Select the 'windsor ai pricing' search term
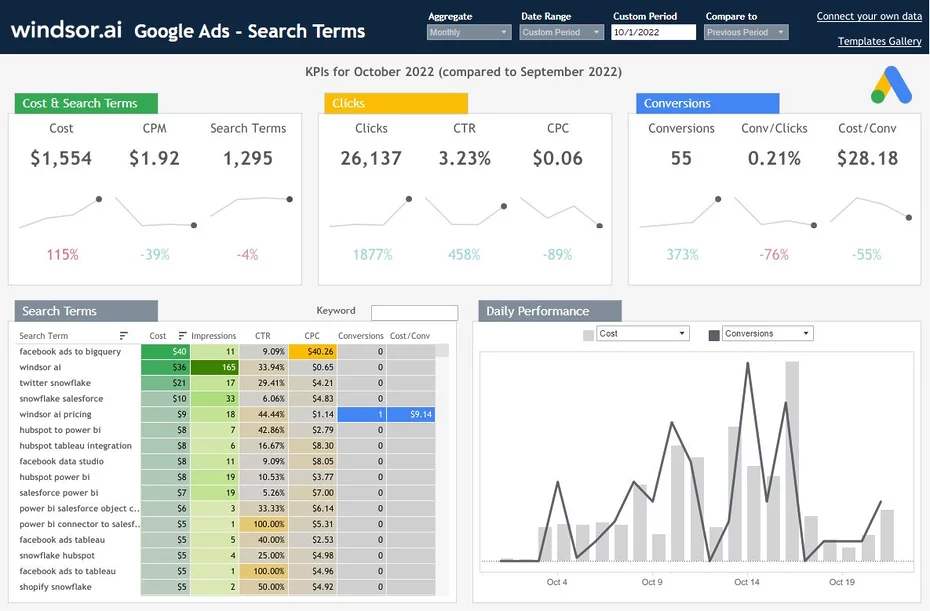Image resolution: width=930 pixels, height=611 pixels. pyautogui.click(x=55, y=415)
